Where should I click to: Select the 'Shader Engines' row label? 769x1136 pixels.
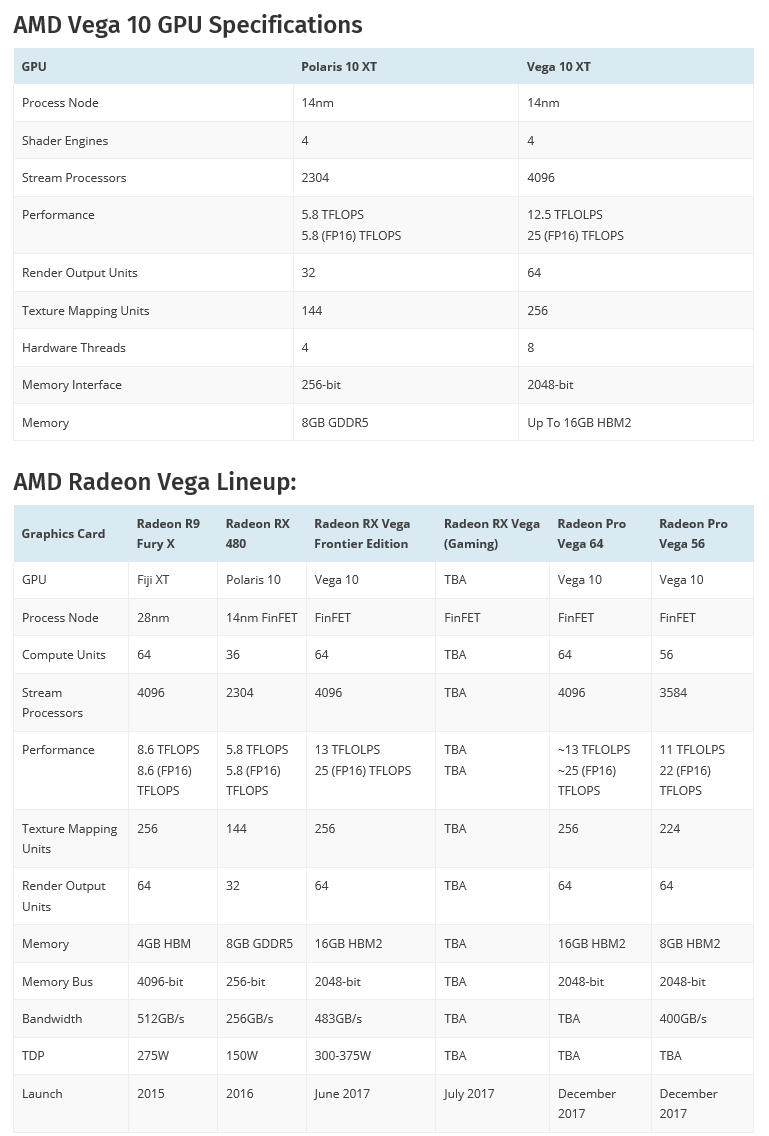(x=65, y=141)
